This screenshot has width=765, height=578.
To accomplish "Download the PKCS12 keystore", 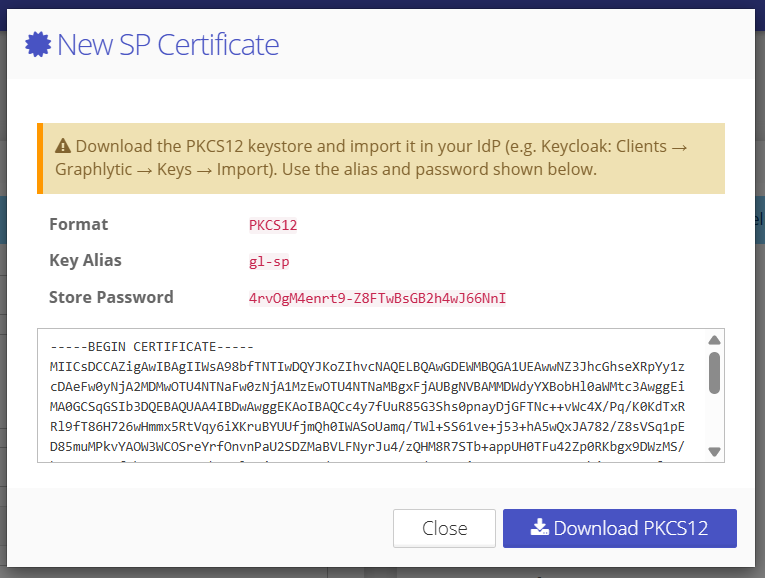I will coord(620,528).
